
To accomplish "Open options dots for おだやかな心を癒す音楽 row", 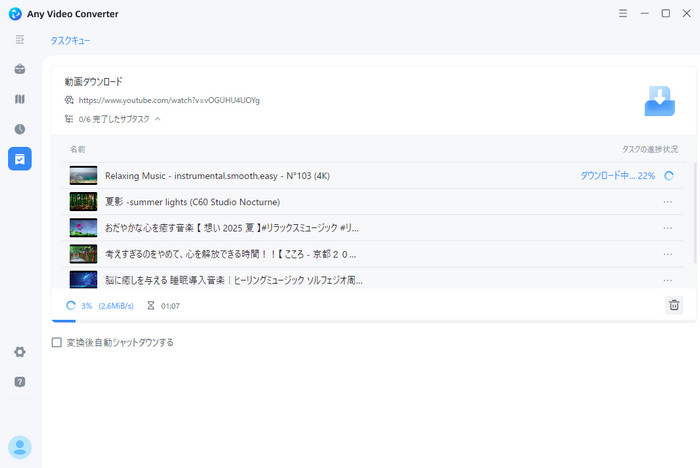I will (x=667, y=228).
